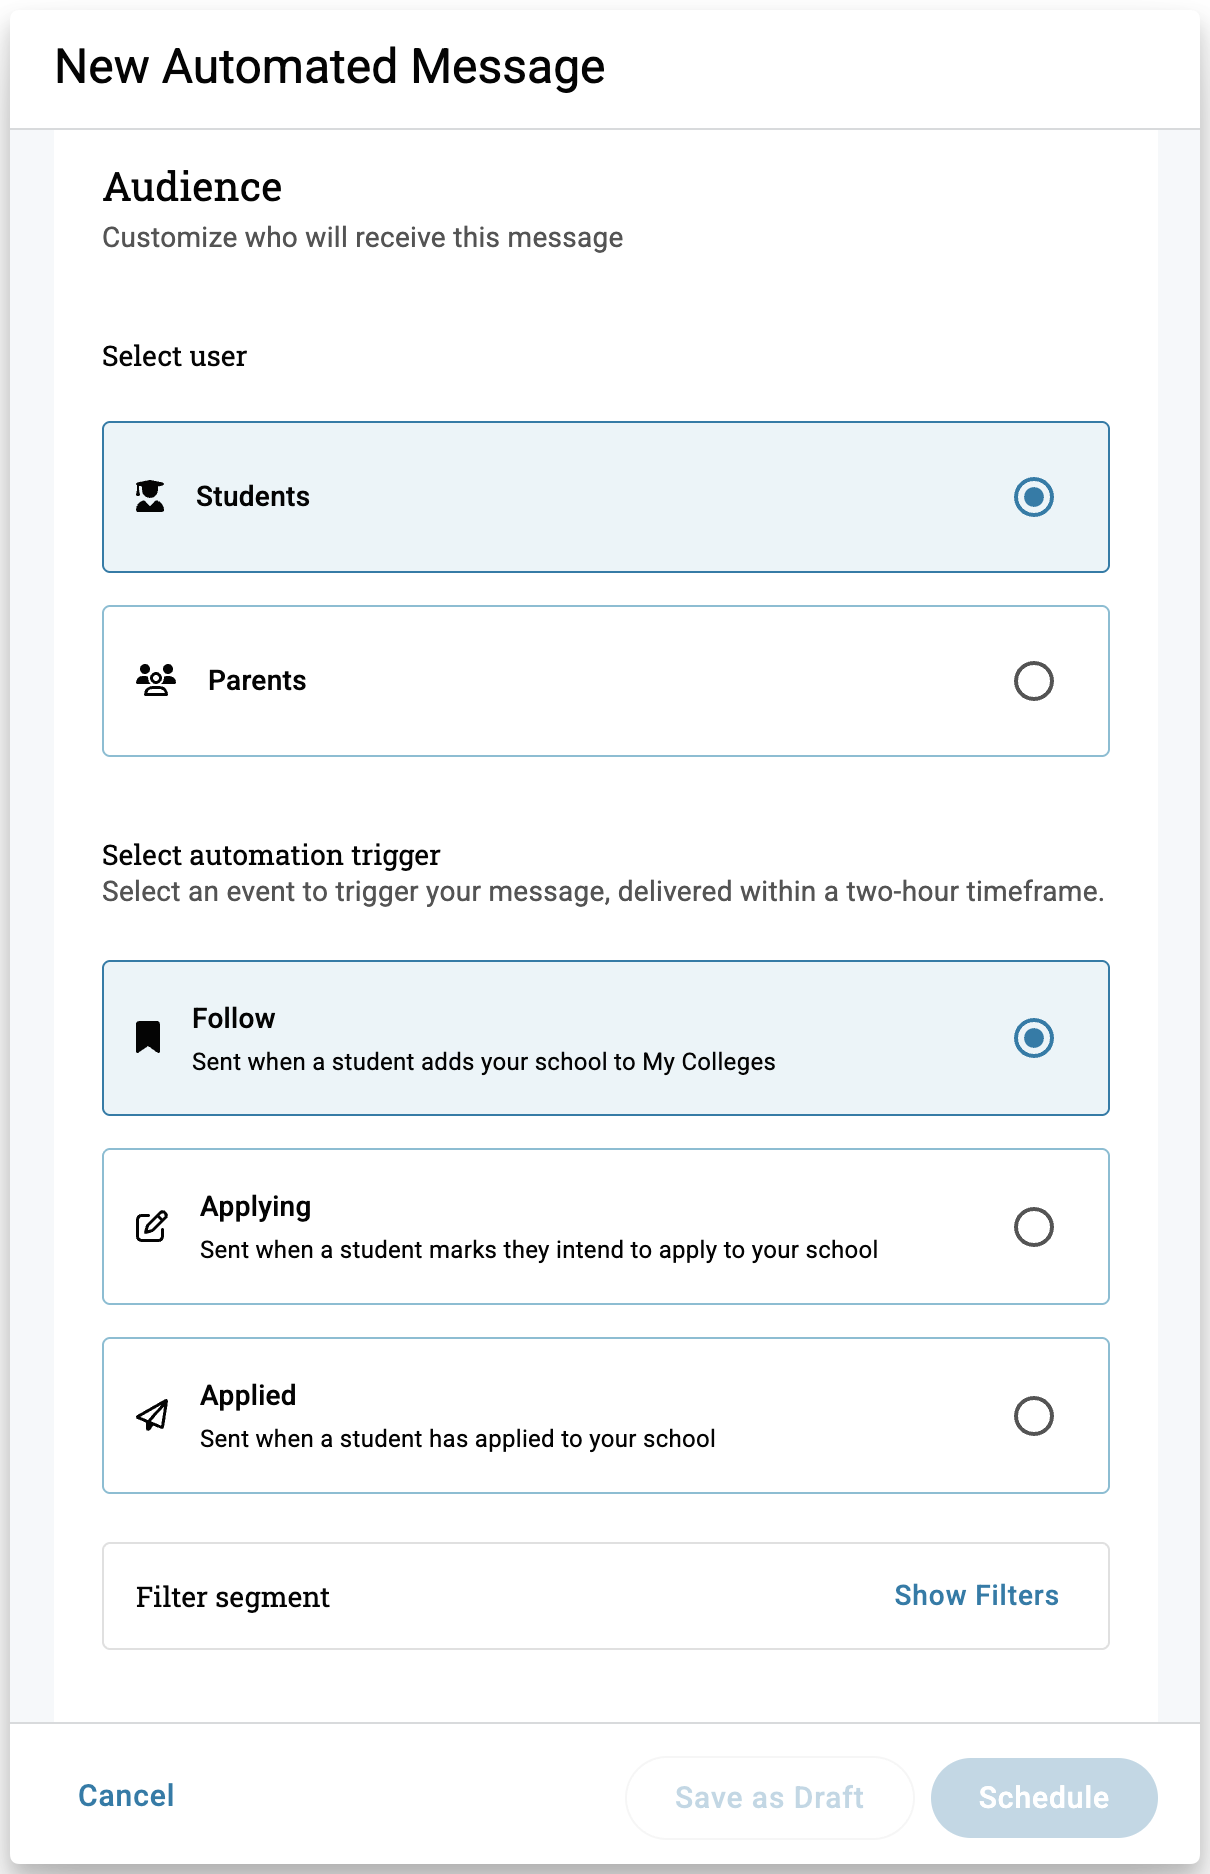This screenshot has width=1210, height=1874.
Task: Click the Applied trigger description text
Action: (457, 1439)
